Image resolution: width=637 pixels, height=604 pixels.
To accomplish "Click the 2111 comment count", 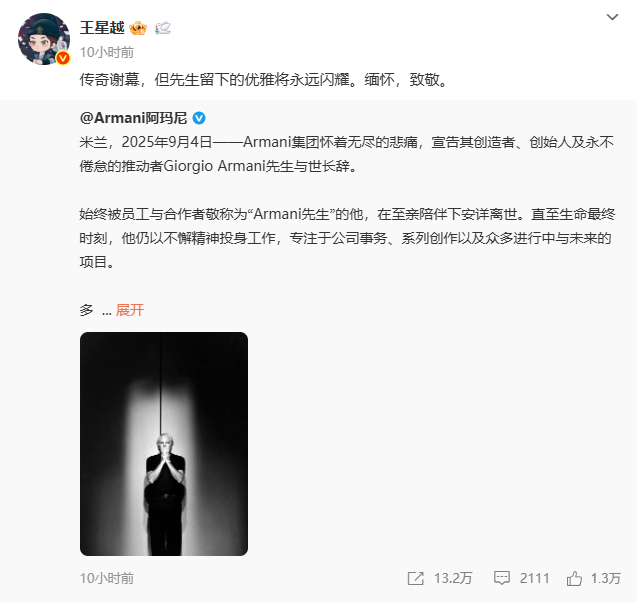I will point(534,578).
